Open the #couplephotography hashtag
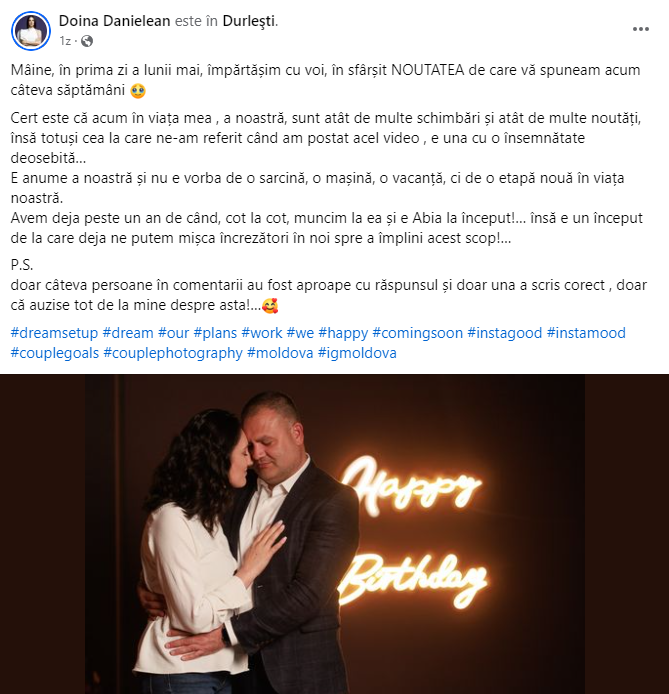 (x=173, y=353)
